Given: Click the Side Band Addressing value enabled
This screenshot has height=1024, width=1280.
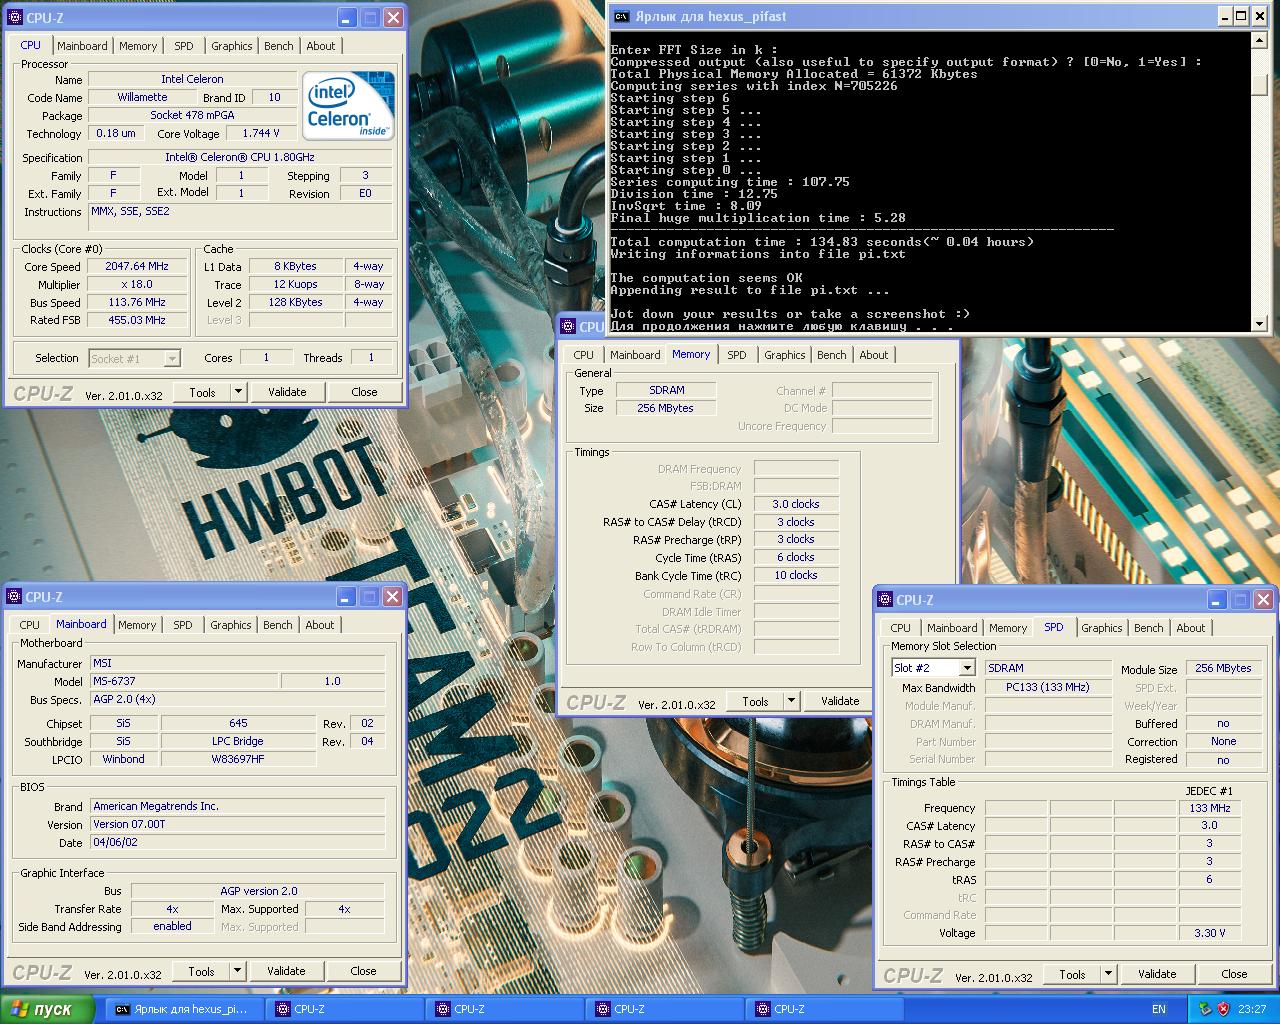Looking at the screenshot, I should [172, 926].
